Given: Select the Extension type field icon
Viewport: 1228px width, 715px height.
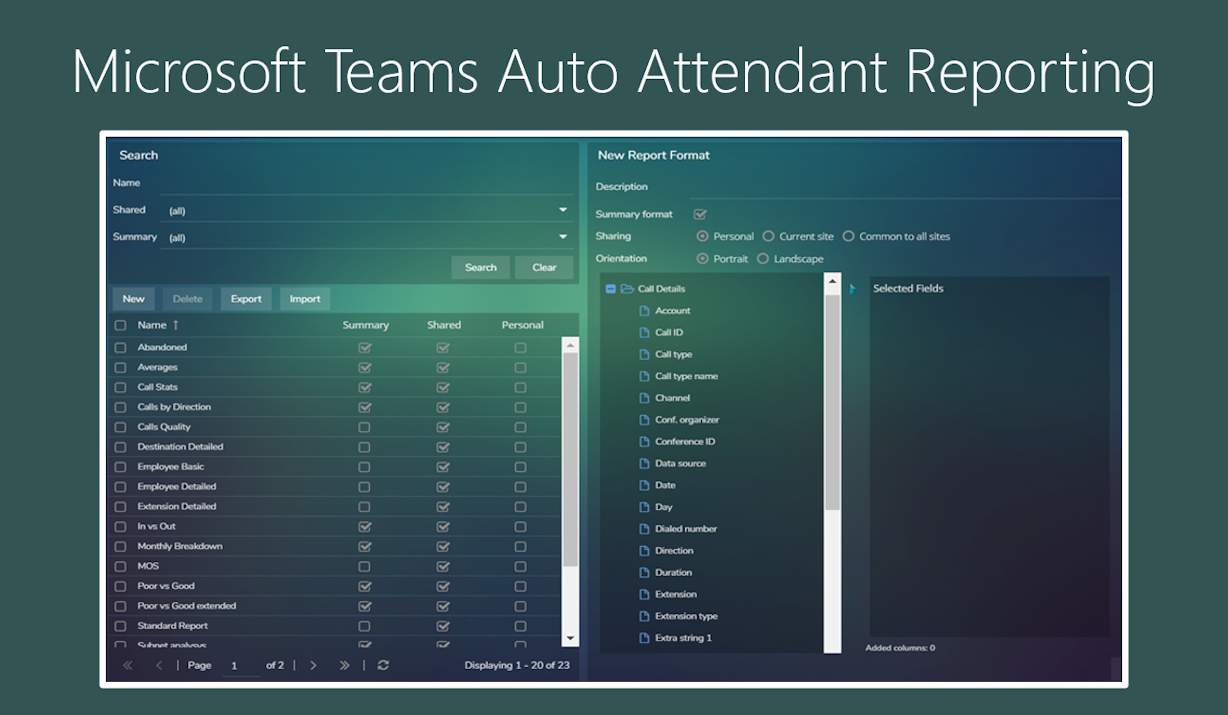Looking at the screenshot, I should (643, 616).
